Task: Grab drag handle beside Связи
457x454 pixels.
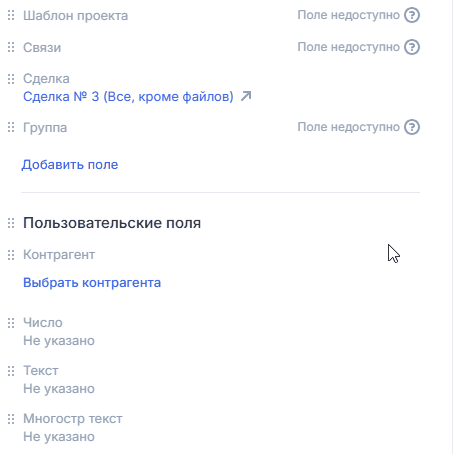Action: (x=11, y=47)
